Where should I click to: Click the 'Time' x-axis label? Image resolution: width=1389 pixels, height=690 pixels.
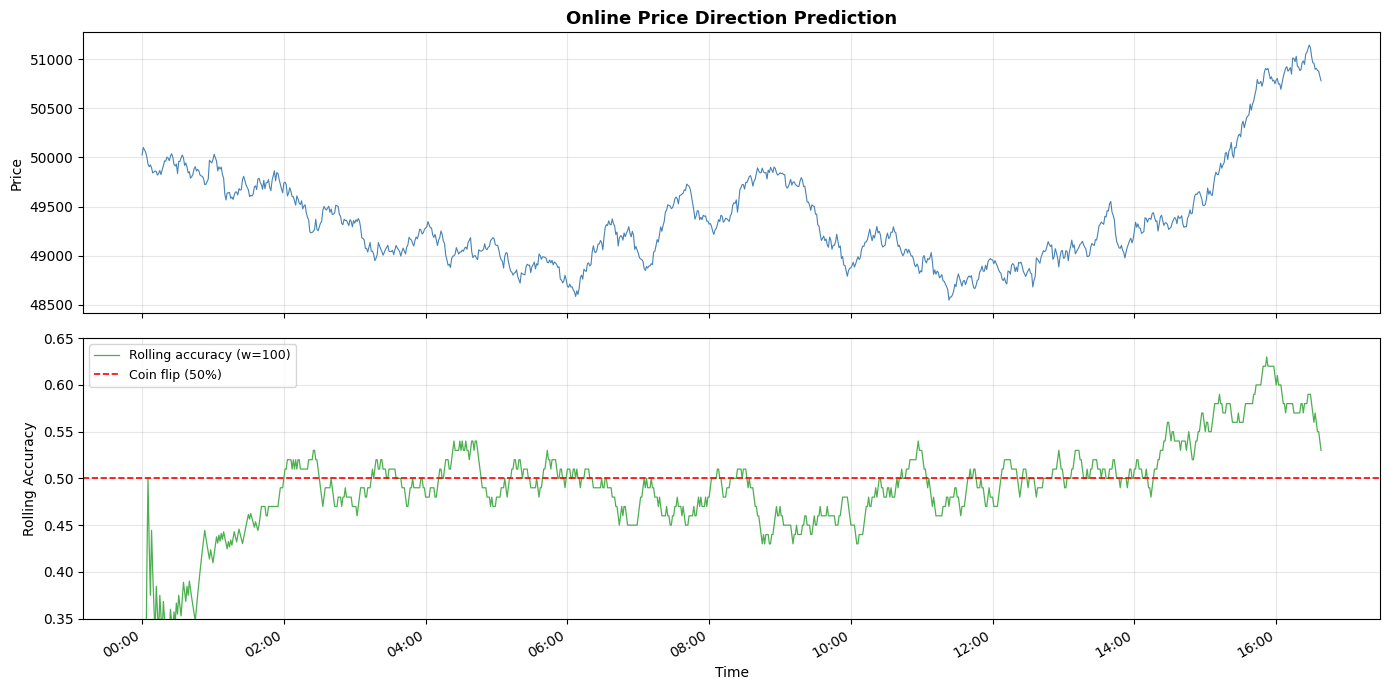pos(731,672)
